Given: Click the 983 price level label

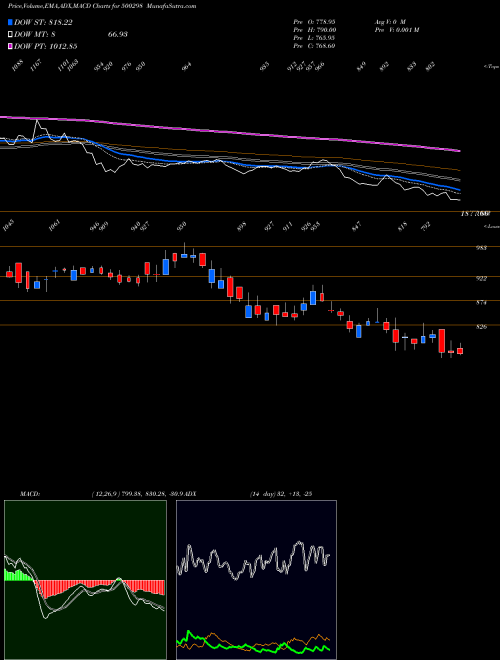Looking at the screenshot, I should pyautogui.click(x=481, y=248).
